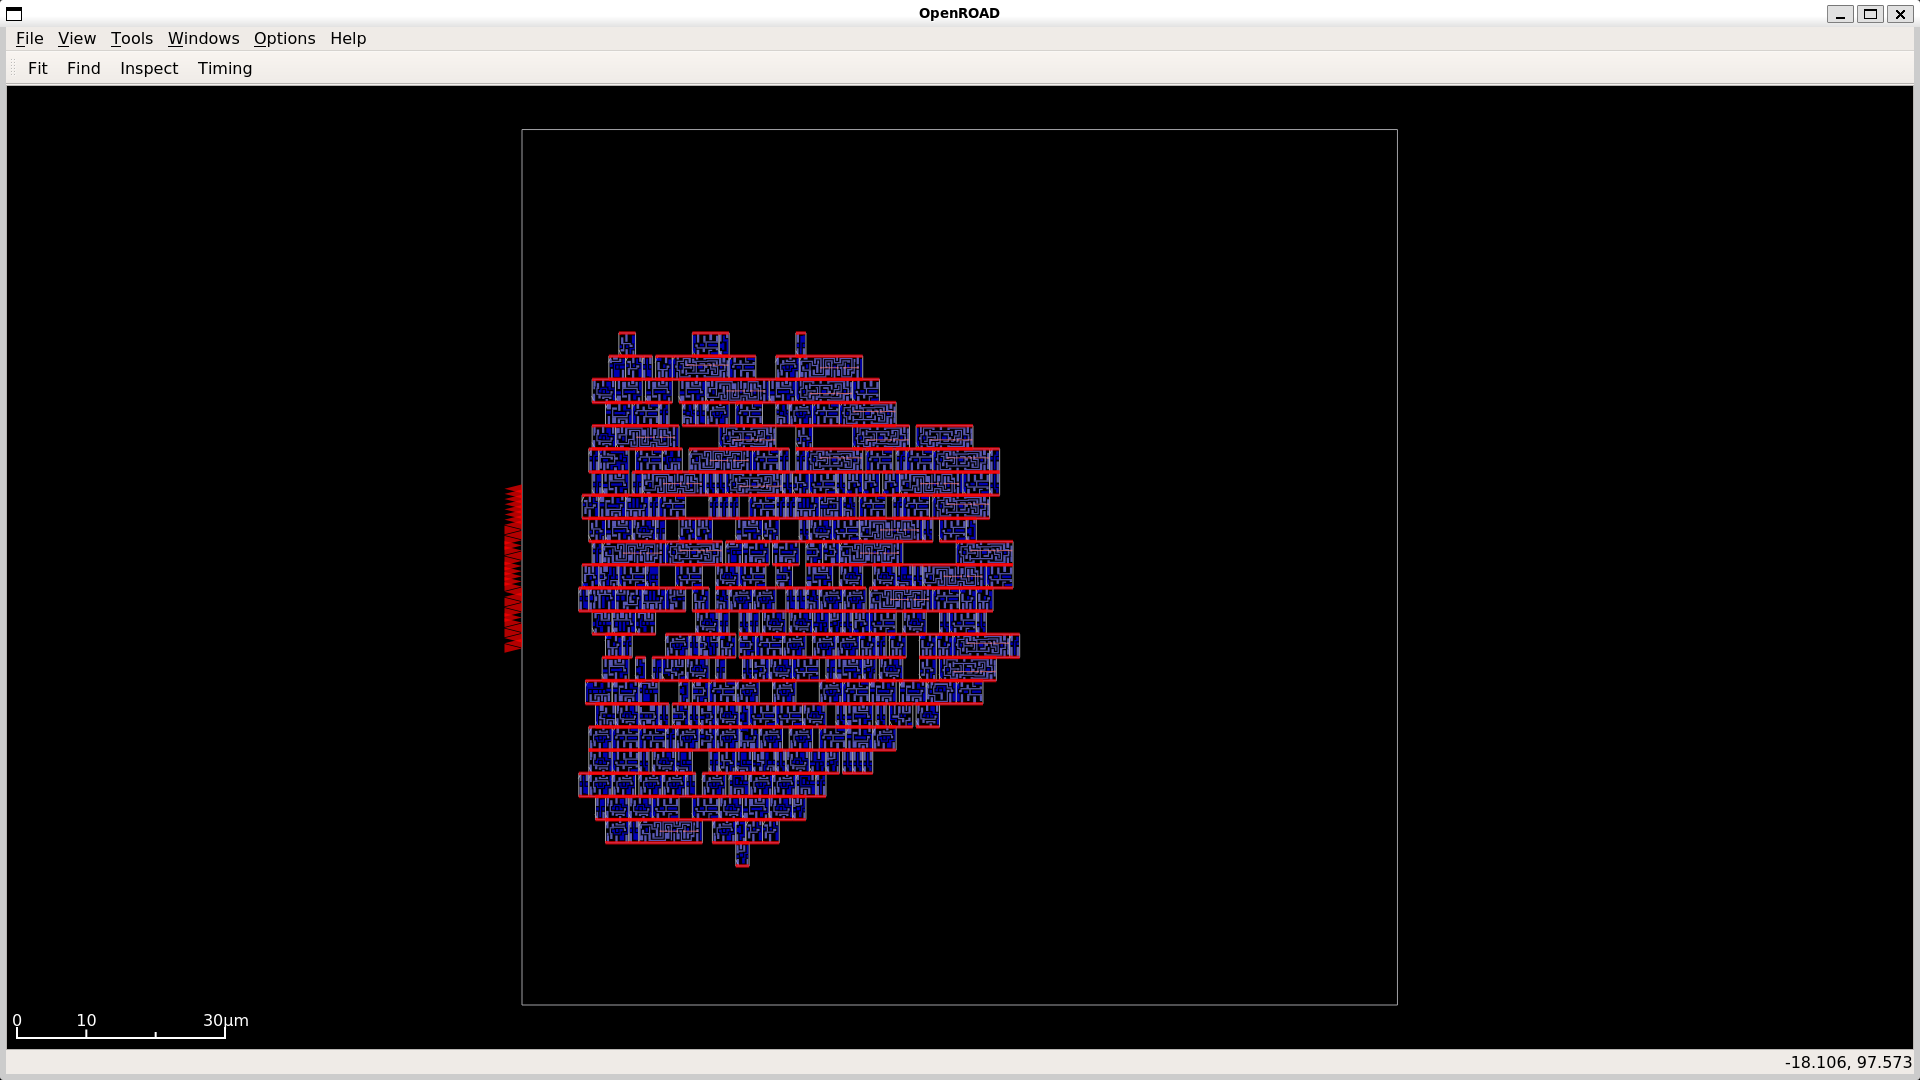Open the Tools menu

coord(131,38)
